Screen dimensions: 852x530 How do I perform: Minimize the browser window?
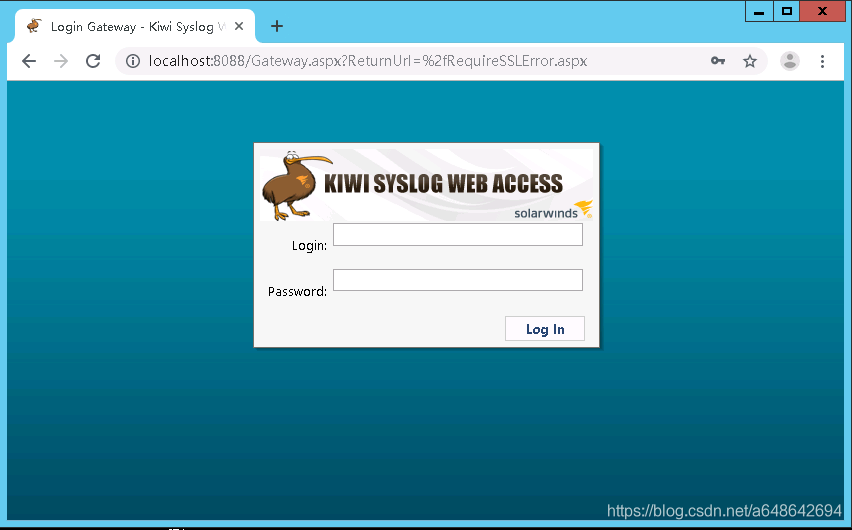click(759, 11)
